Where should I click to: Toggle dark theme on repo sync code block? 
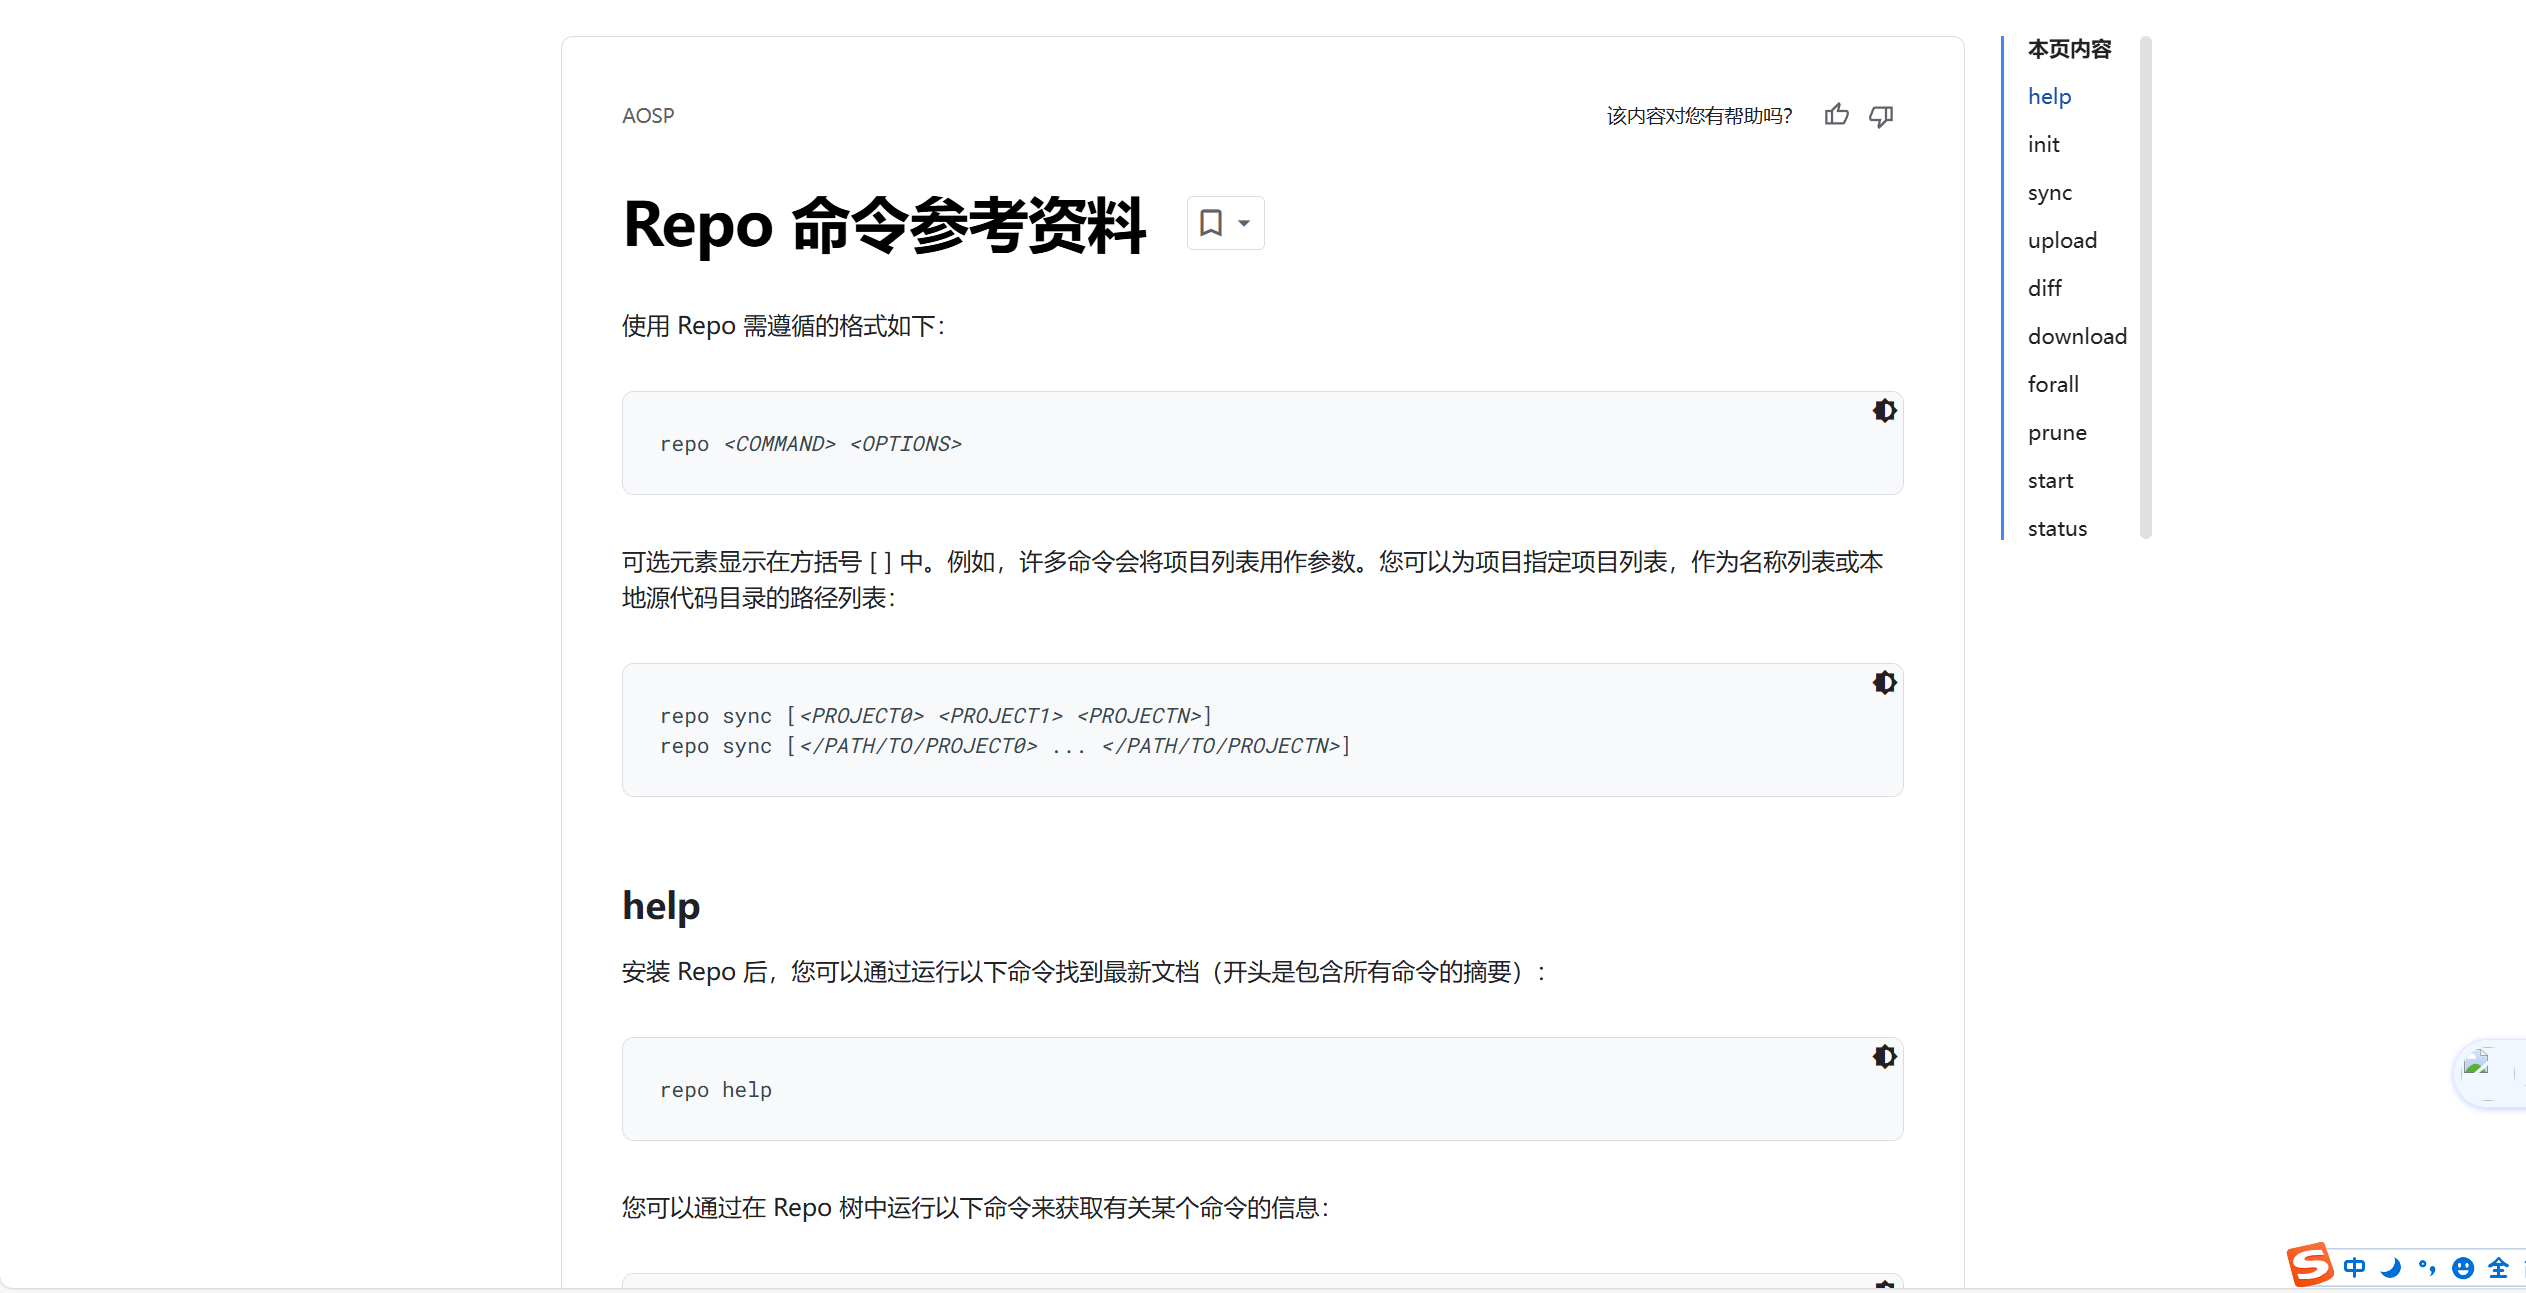tap(1884, 683)
